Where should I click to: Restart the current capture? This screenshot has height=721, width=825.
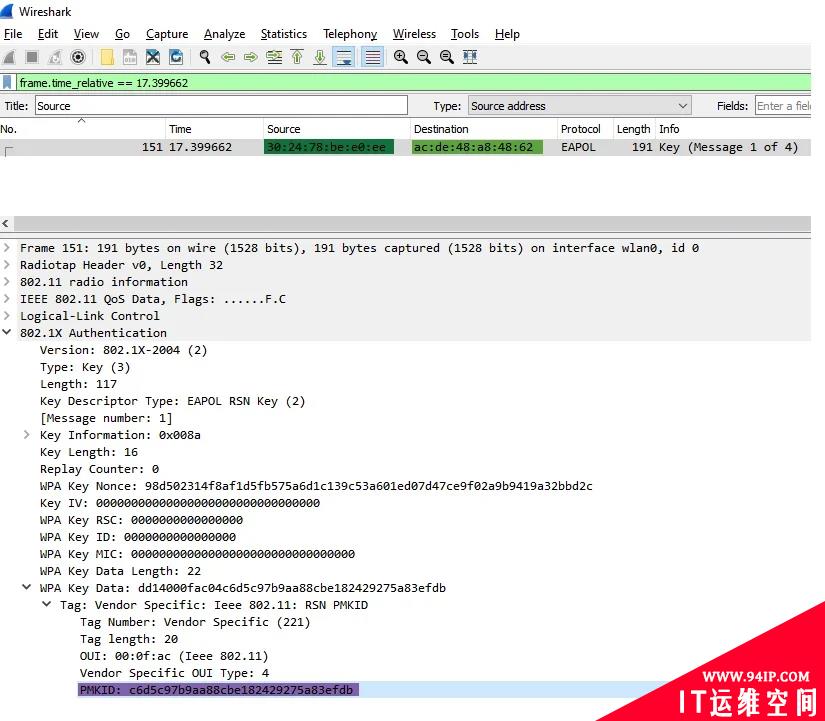pos(55,57)
